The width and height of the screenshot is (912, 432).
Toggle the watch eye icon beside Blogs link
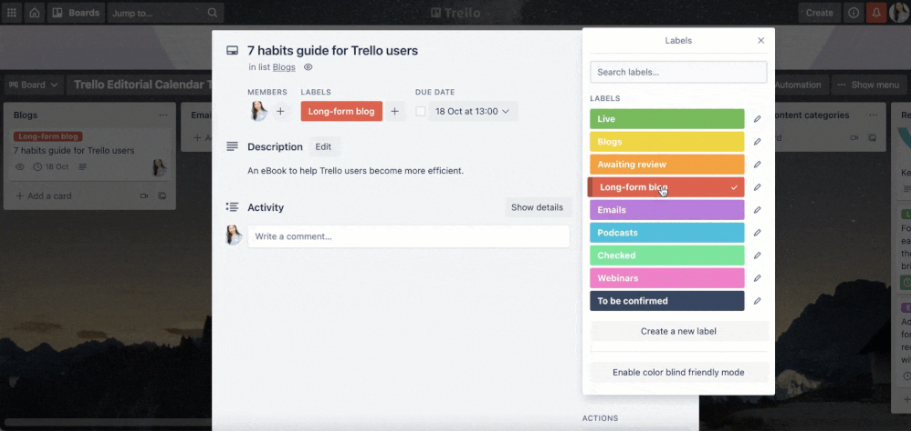click(x=308, y=67)
